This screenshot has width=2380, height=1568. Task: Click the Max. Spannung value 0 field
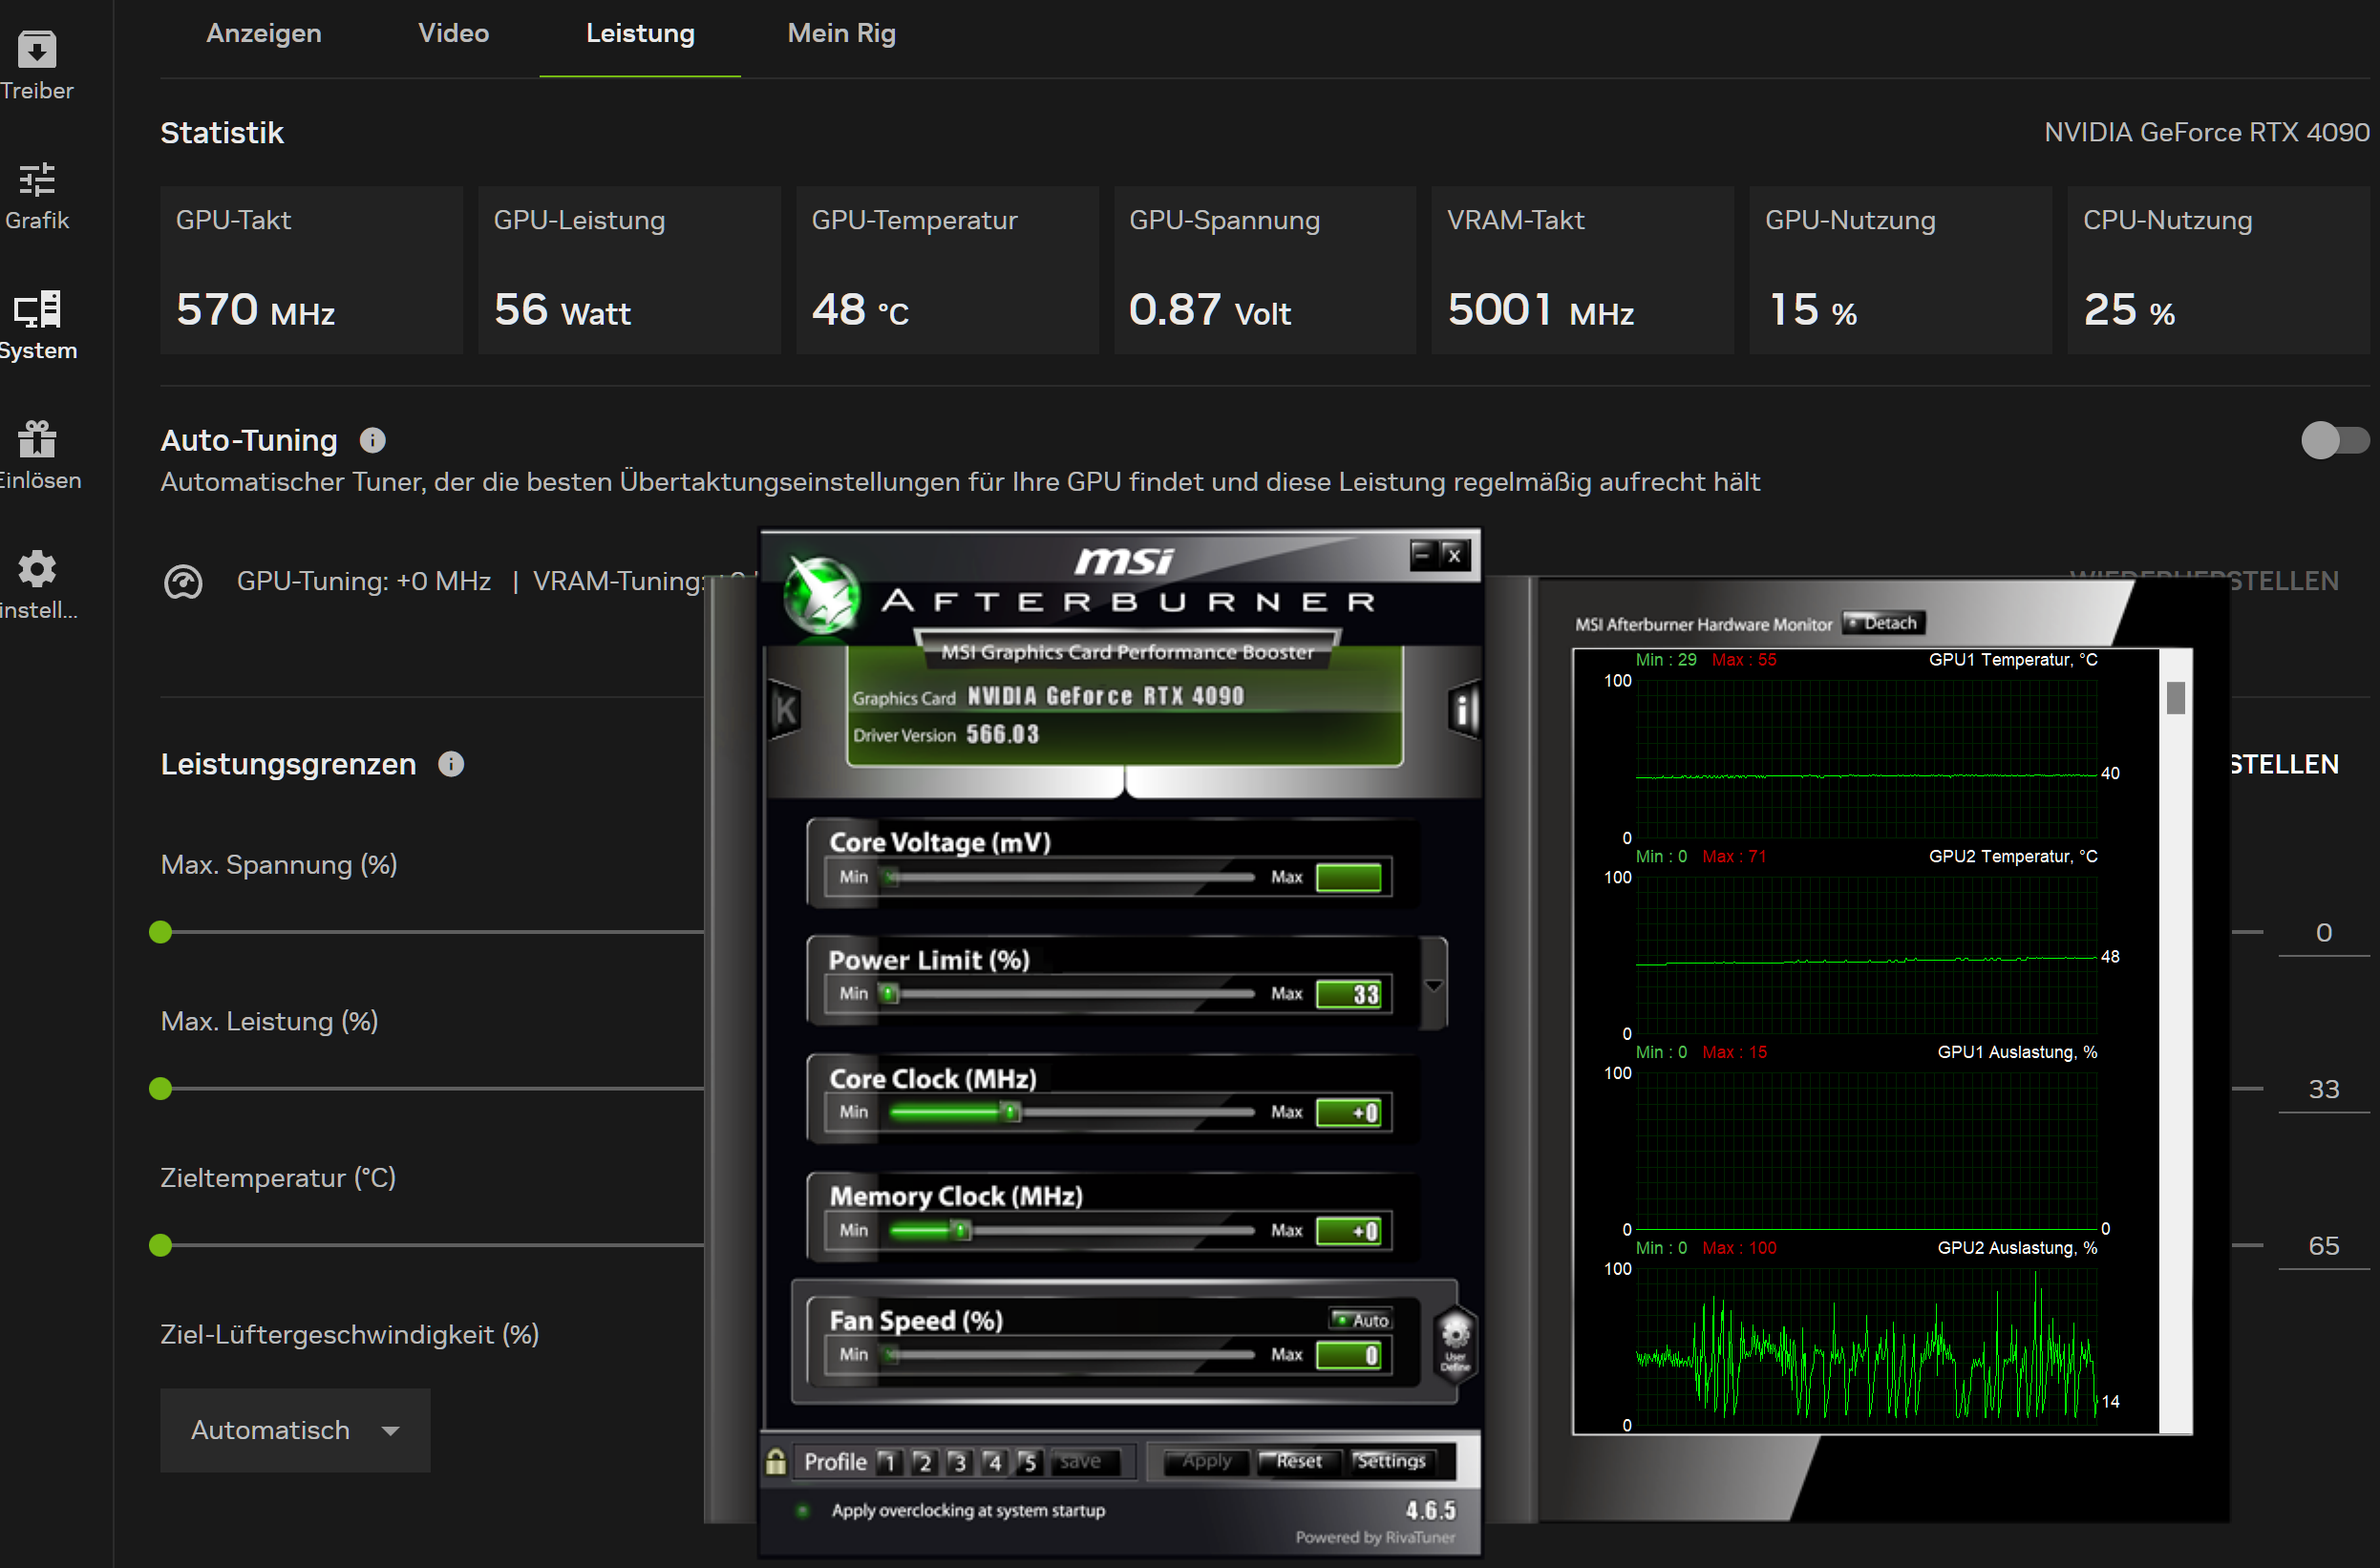click(2323, 932)
